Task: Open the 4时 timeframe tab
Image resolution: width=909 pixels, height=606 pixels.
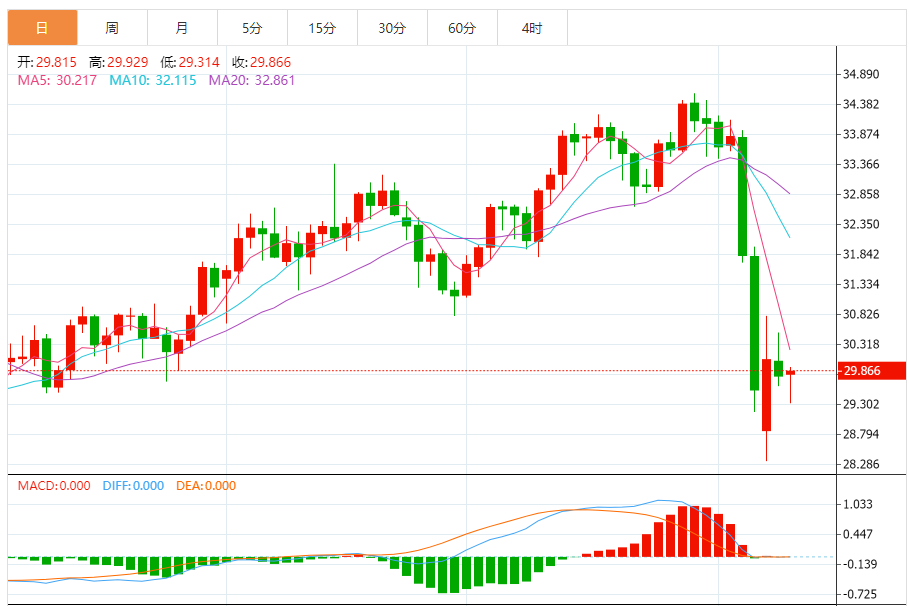Action: click(x=532, y=28)
